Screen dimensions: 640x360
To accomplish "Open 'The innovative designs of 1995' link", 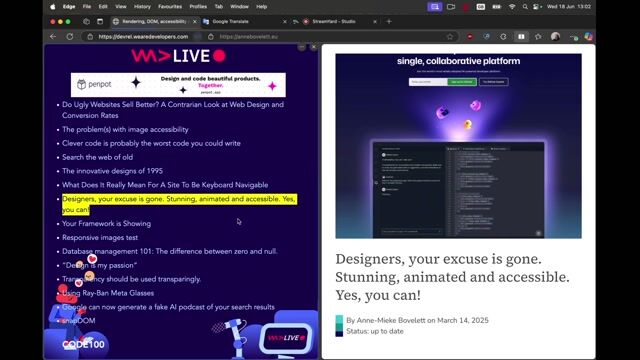I will 112,171.
